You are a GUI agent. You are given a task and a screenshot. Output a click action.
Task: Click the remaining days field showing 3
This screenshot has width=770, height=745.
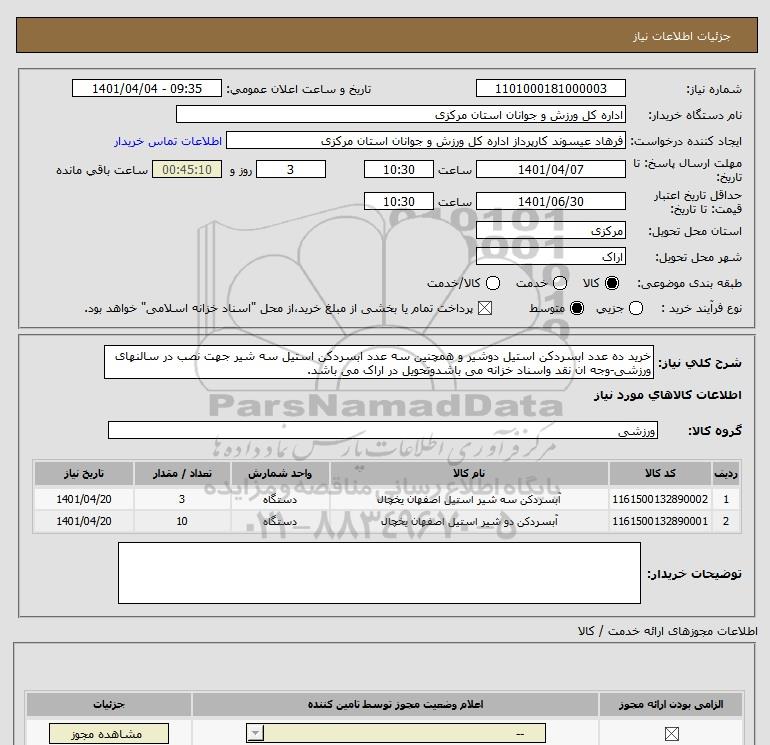pyautogui.click(x=291, y=169)
